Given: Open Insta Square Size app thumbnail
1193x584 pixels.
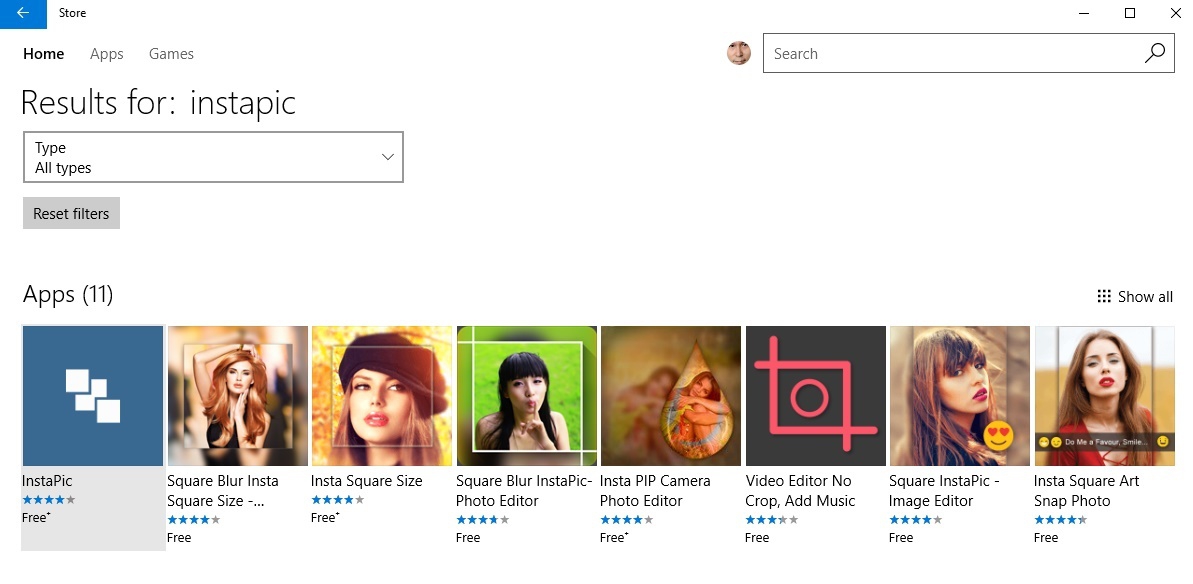Looking at the screenshot, I should pyautogui.click(x=382, y=396).
